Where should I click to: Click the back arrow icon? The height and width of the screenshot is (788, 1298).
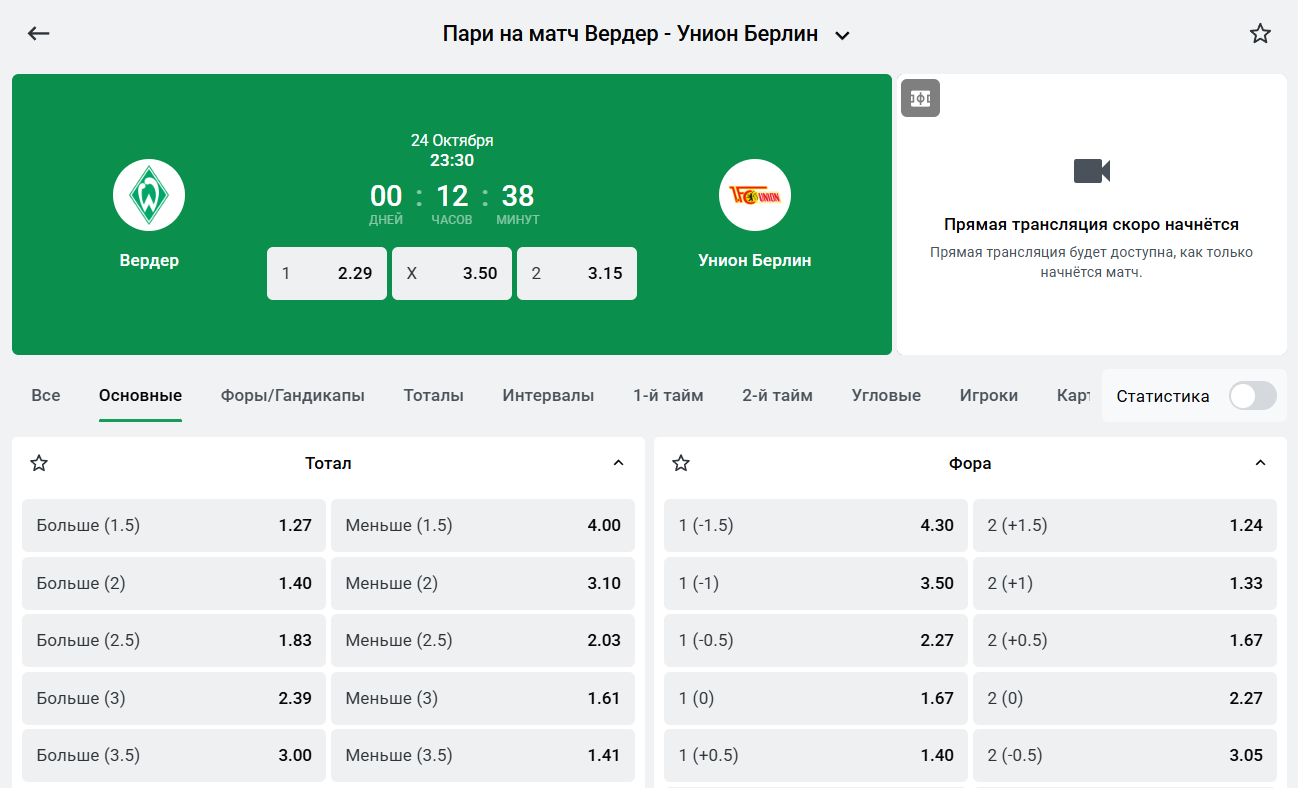pyautogui.click(x=38, y=34)
